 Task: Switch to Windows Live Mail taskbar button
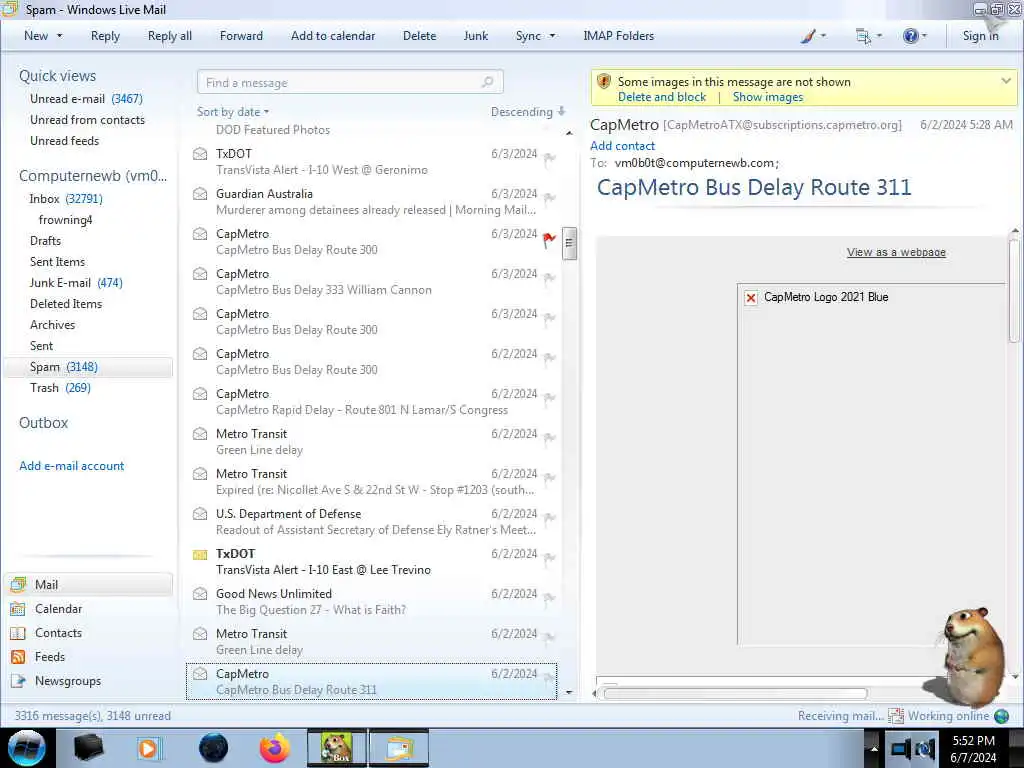[399, 748]
